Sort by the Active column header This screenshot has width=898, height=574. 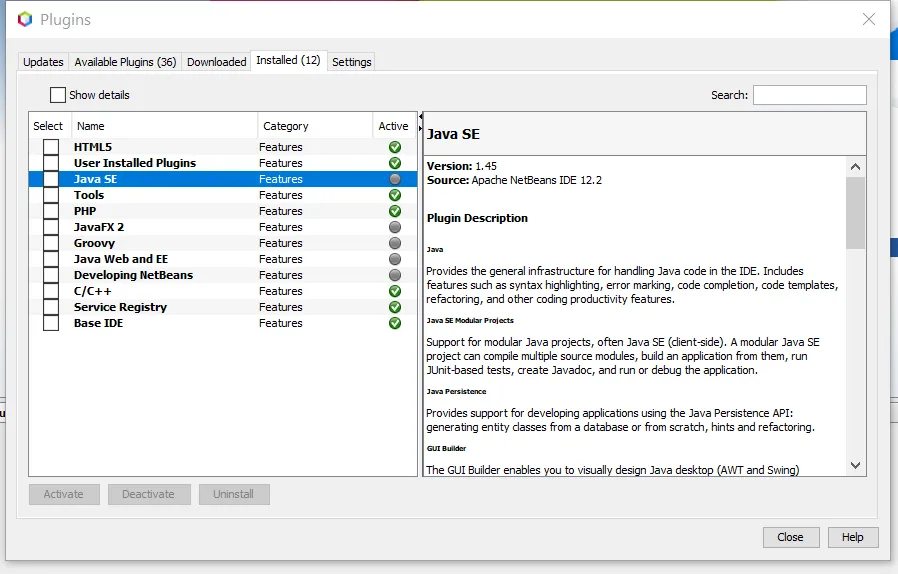pos(394,126)
